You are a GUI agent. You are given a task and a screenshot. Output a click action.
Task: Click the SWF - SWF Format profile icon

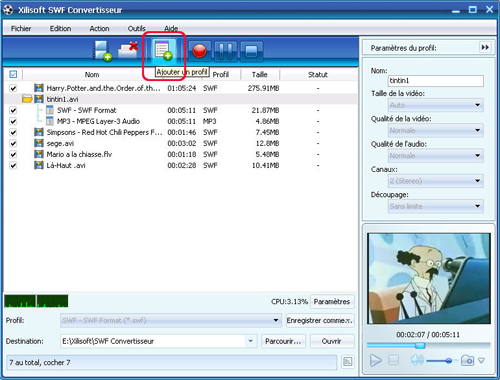tap(50, 110)
